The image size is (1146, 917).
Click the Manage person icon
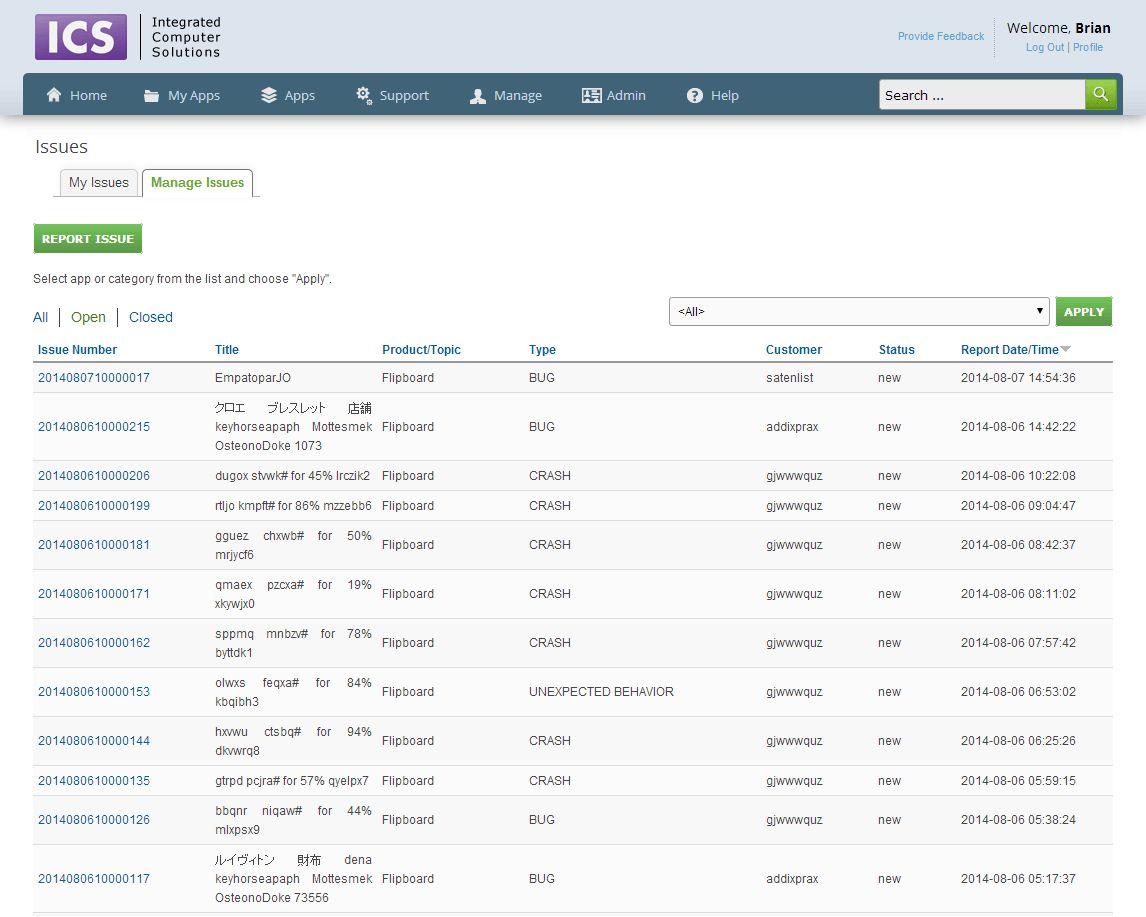(x=478, y=96)
